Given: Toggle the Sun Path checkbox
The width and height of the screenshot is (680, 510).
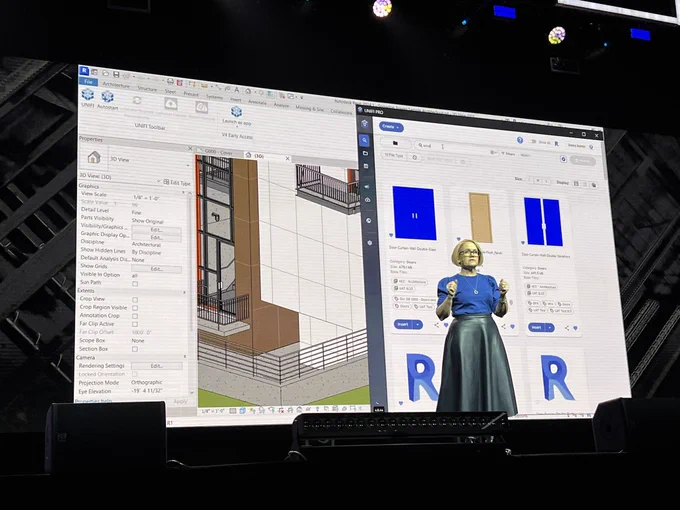Looking at the screenshot, I should tap(135, 284).
